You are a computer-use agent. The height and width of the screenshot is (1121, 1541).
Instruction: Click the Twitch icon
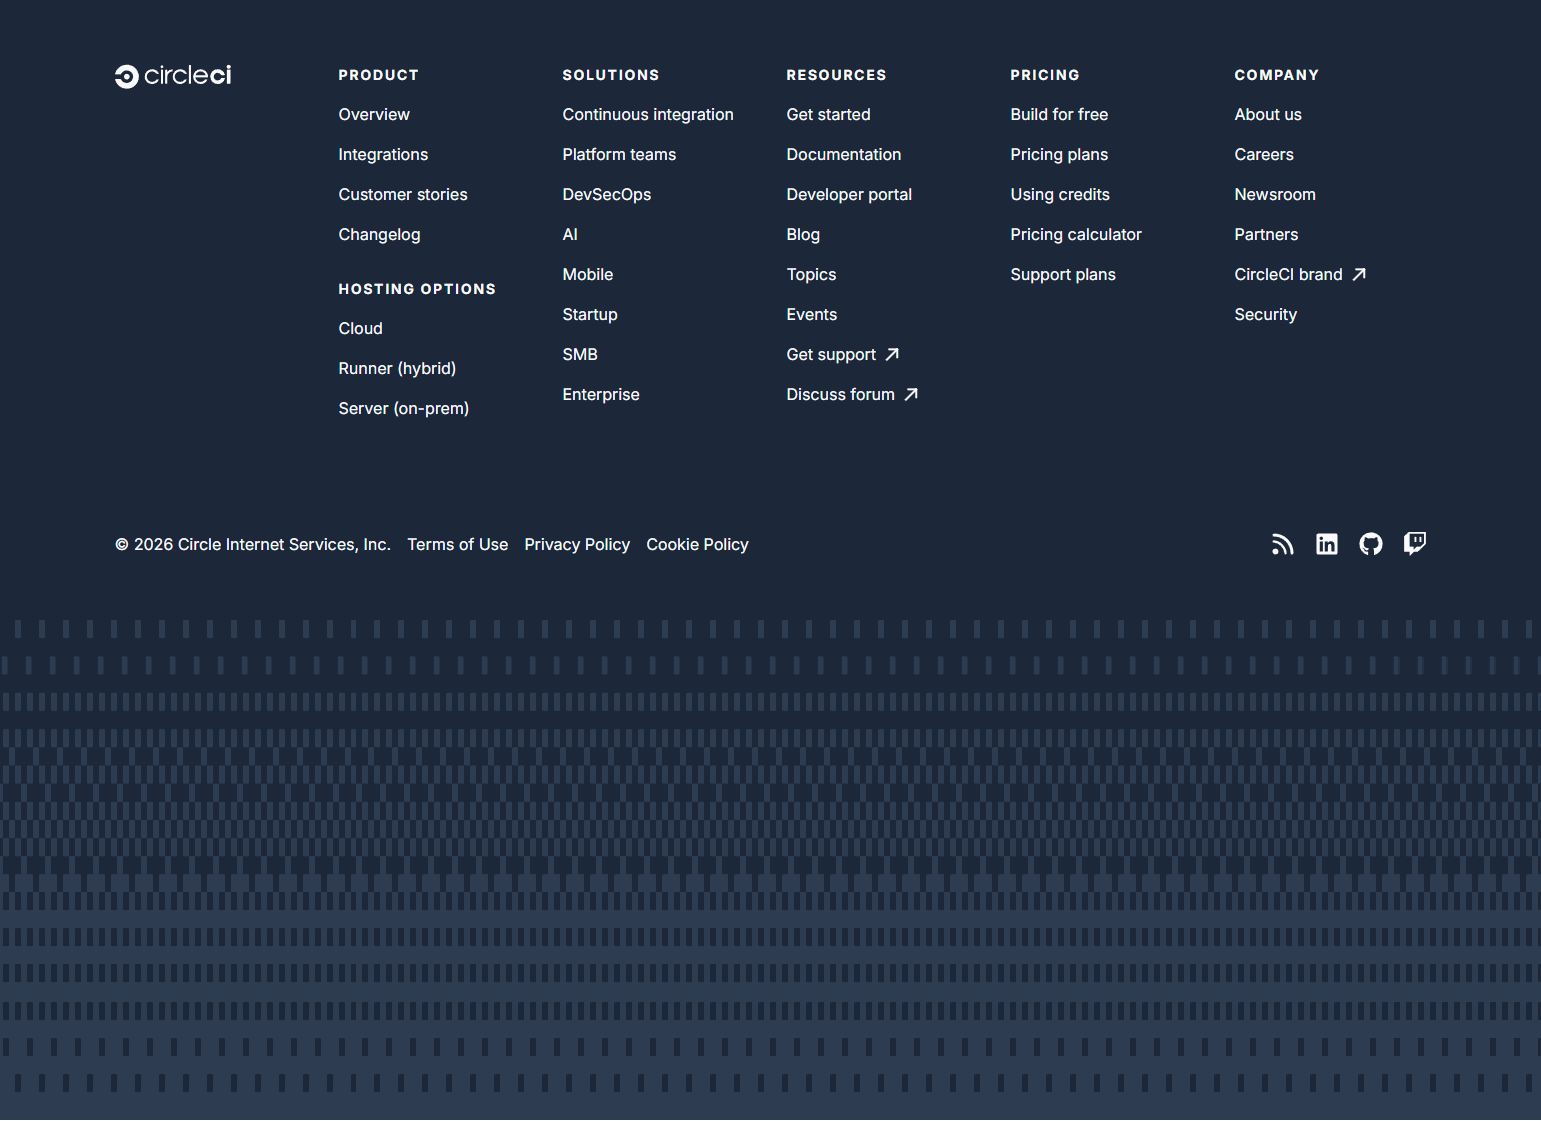pyautogui.click(x=1415, y=544)
